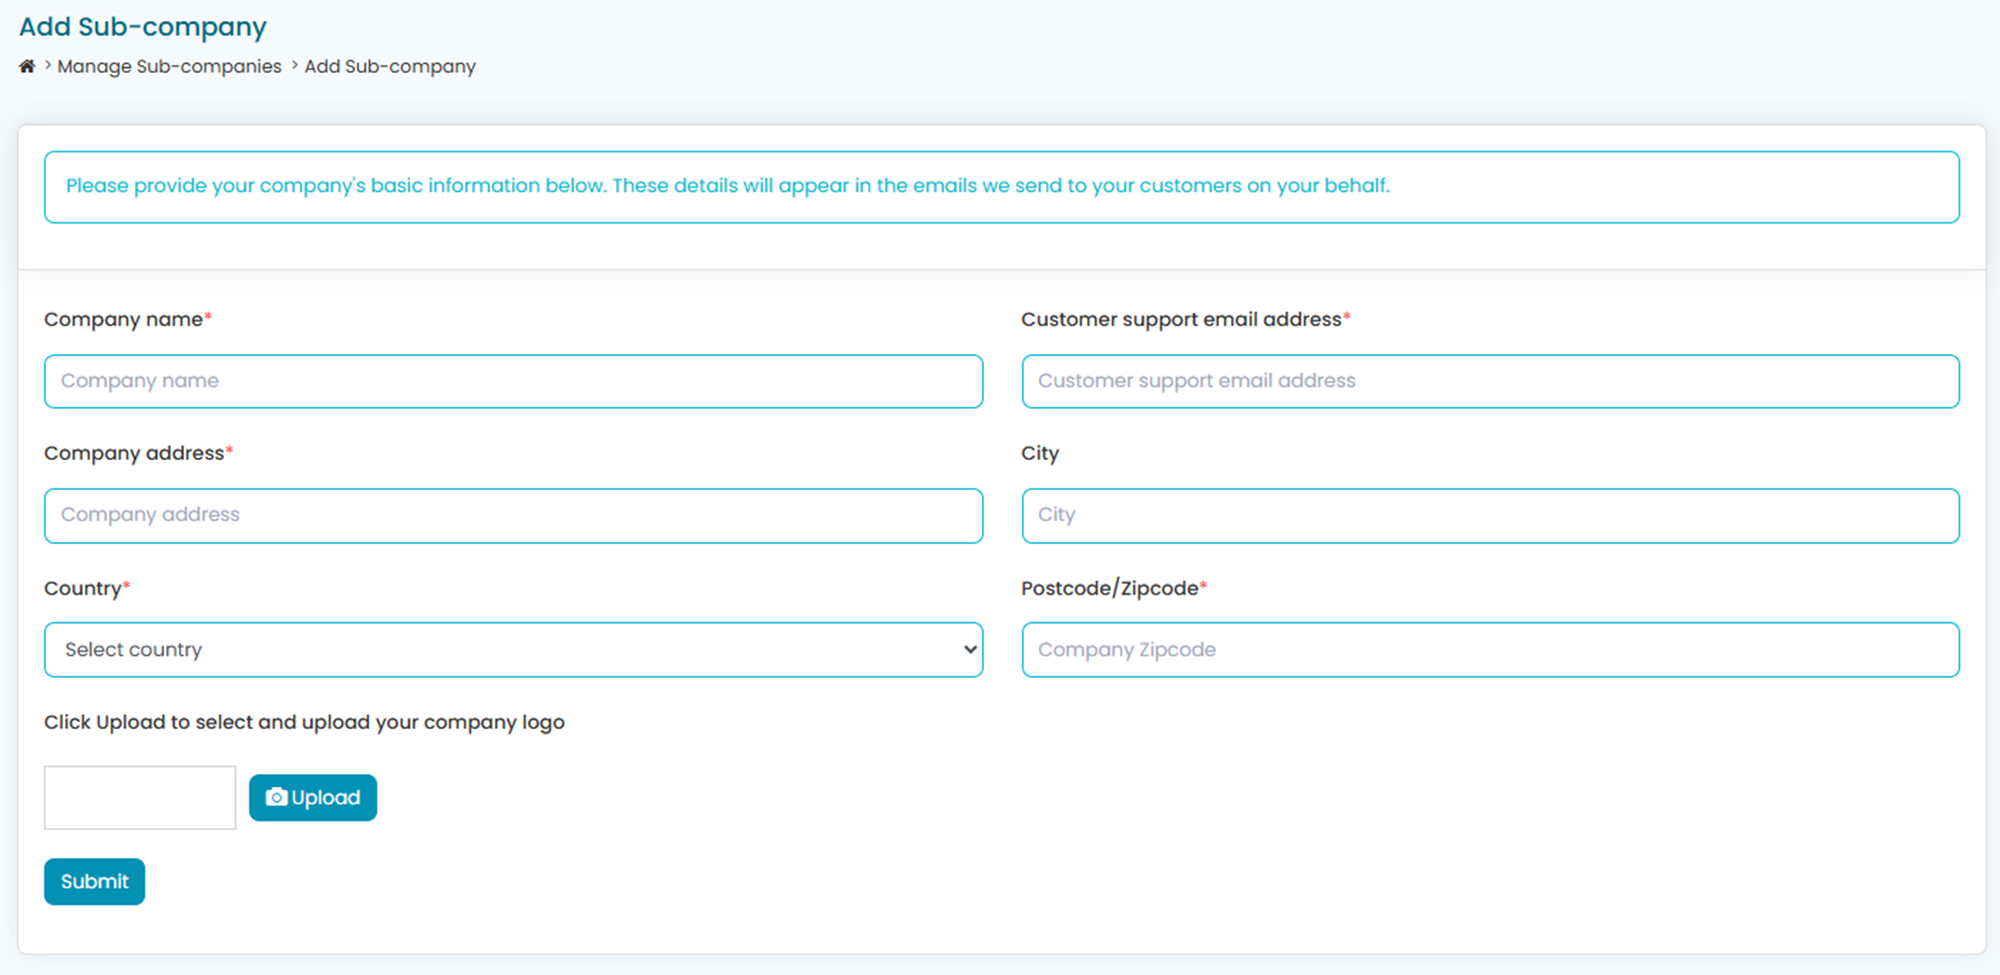Screen dimensions: 2000x975
Task: Focus the Company Zipcode input field
Action: click(x=1490, y=650)
